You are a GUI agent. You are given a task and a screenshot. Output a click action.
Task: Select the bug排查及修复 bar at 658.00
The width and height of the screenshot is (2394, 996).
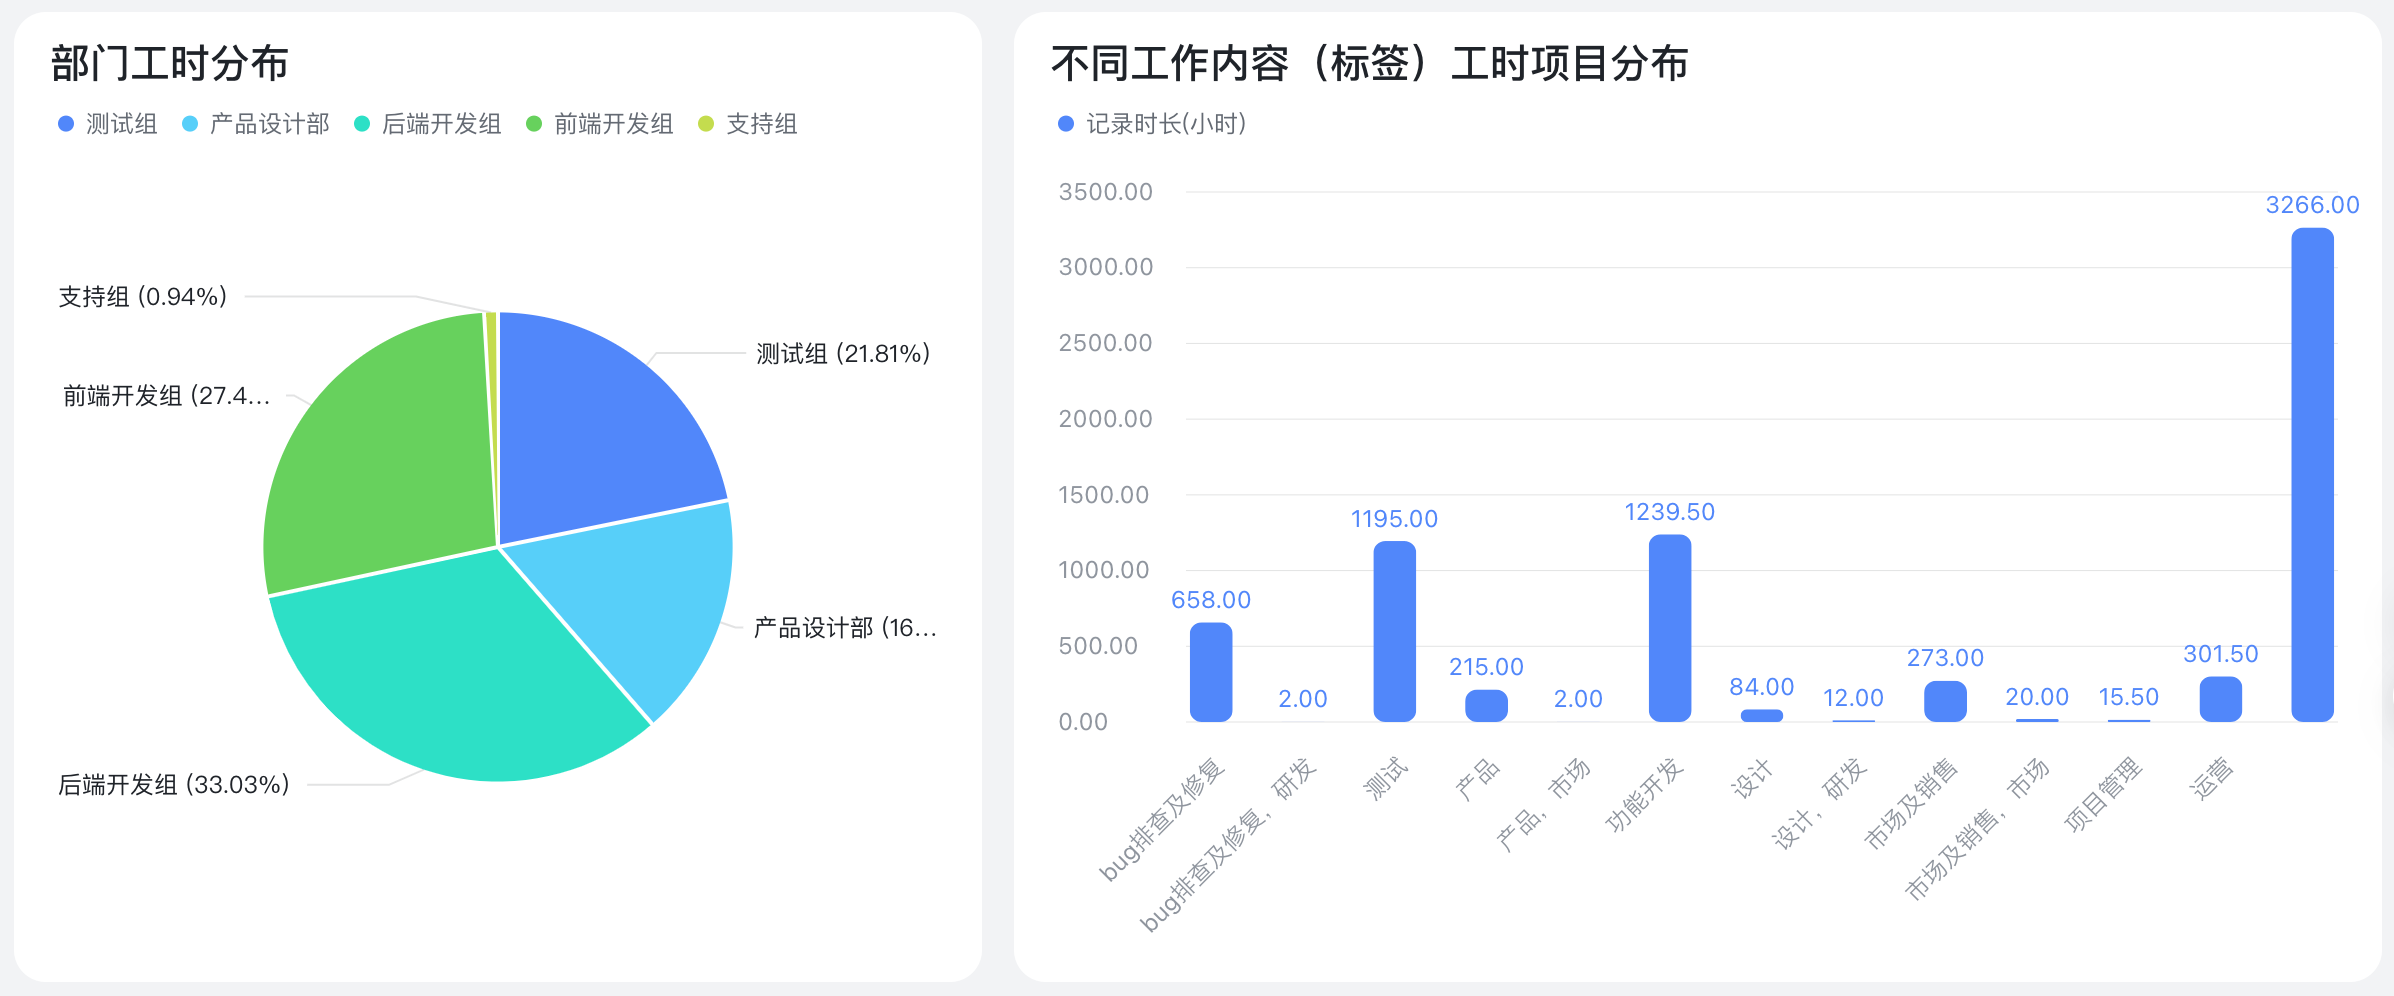pyautogui.click(x=1210, y=672)
